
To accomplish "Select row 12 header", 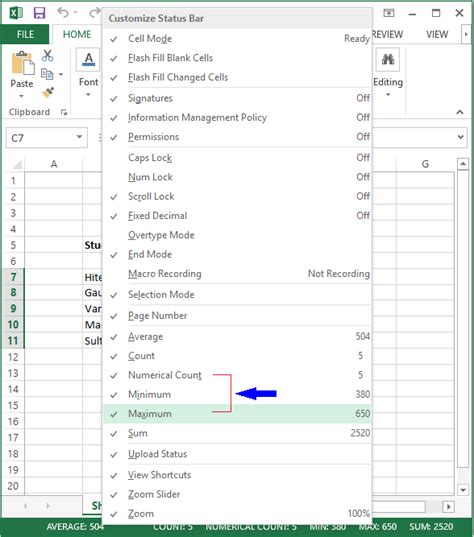I will (x=13, y=357).
